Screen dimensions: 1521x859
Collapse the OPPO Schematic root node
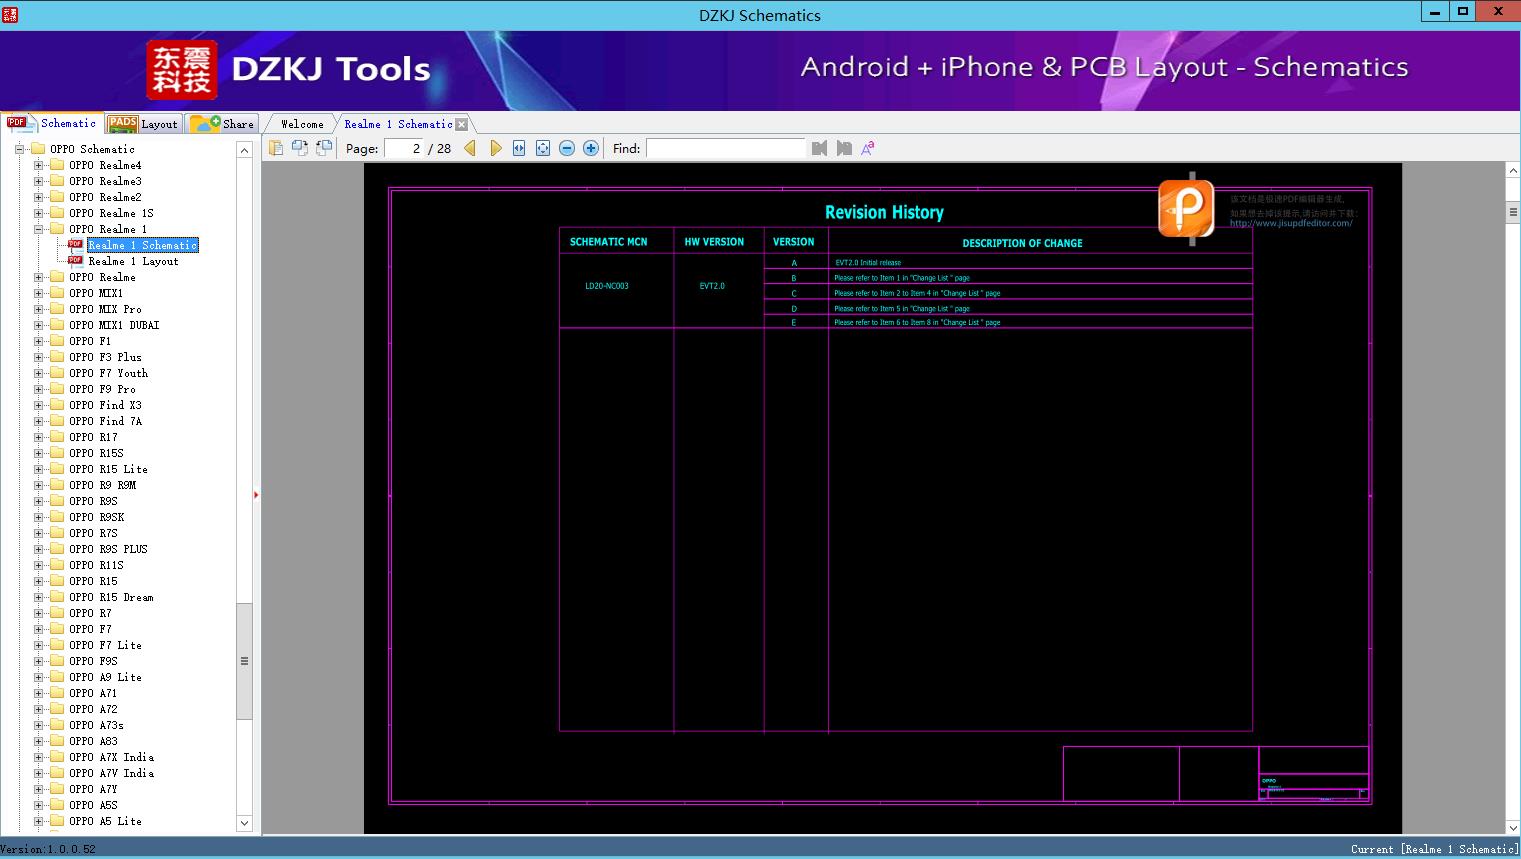[19, 149]
